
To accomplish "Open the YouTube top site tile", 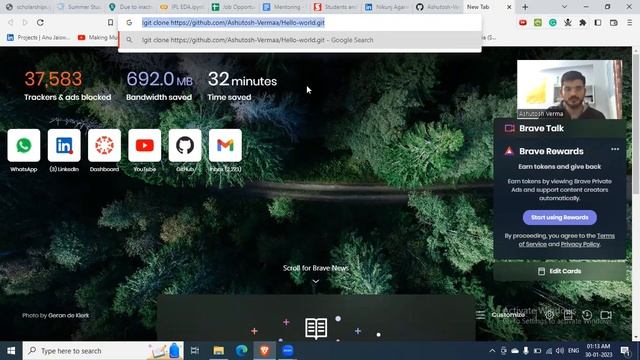I will pos(144,145).
